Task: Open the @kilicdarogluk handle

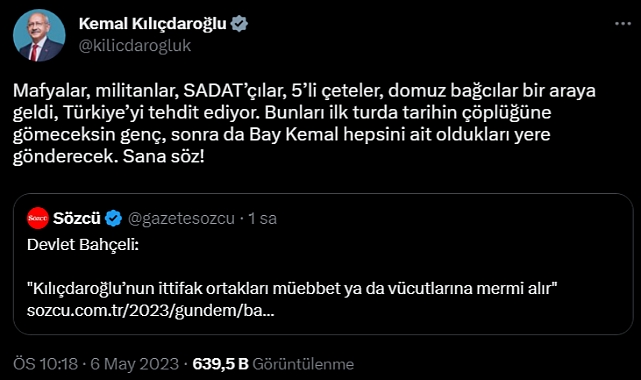Action: [x=135, y=46]
